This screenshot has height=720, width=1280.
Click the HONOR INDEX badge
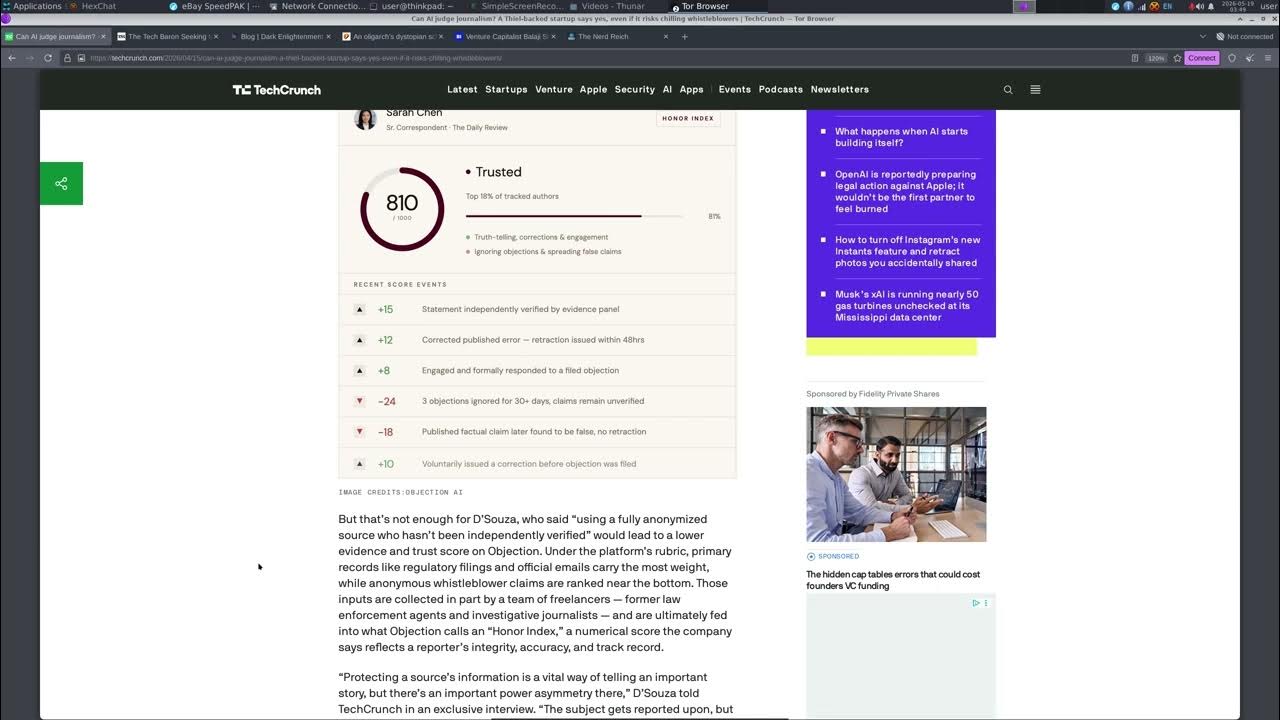(x=688, y=118)
